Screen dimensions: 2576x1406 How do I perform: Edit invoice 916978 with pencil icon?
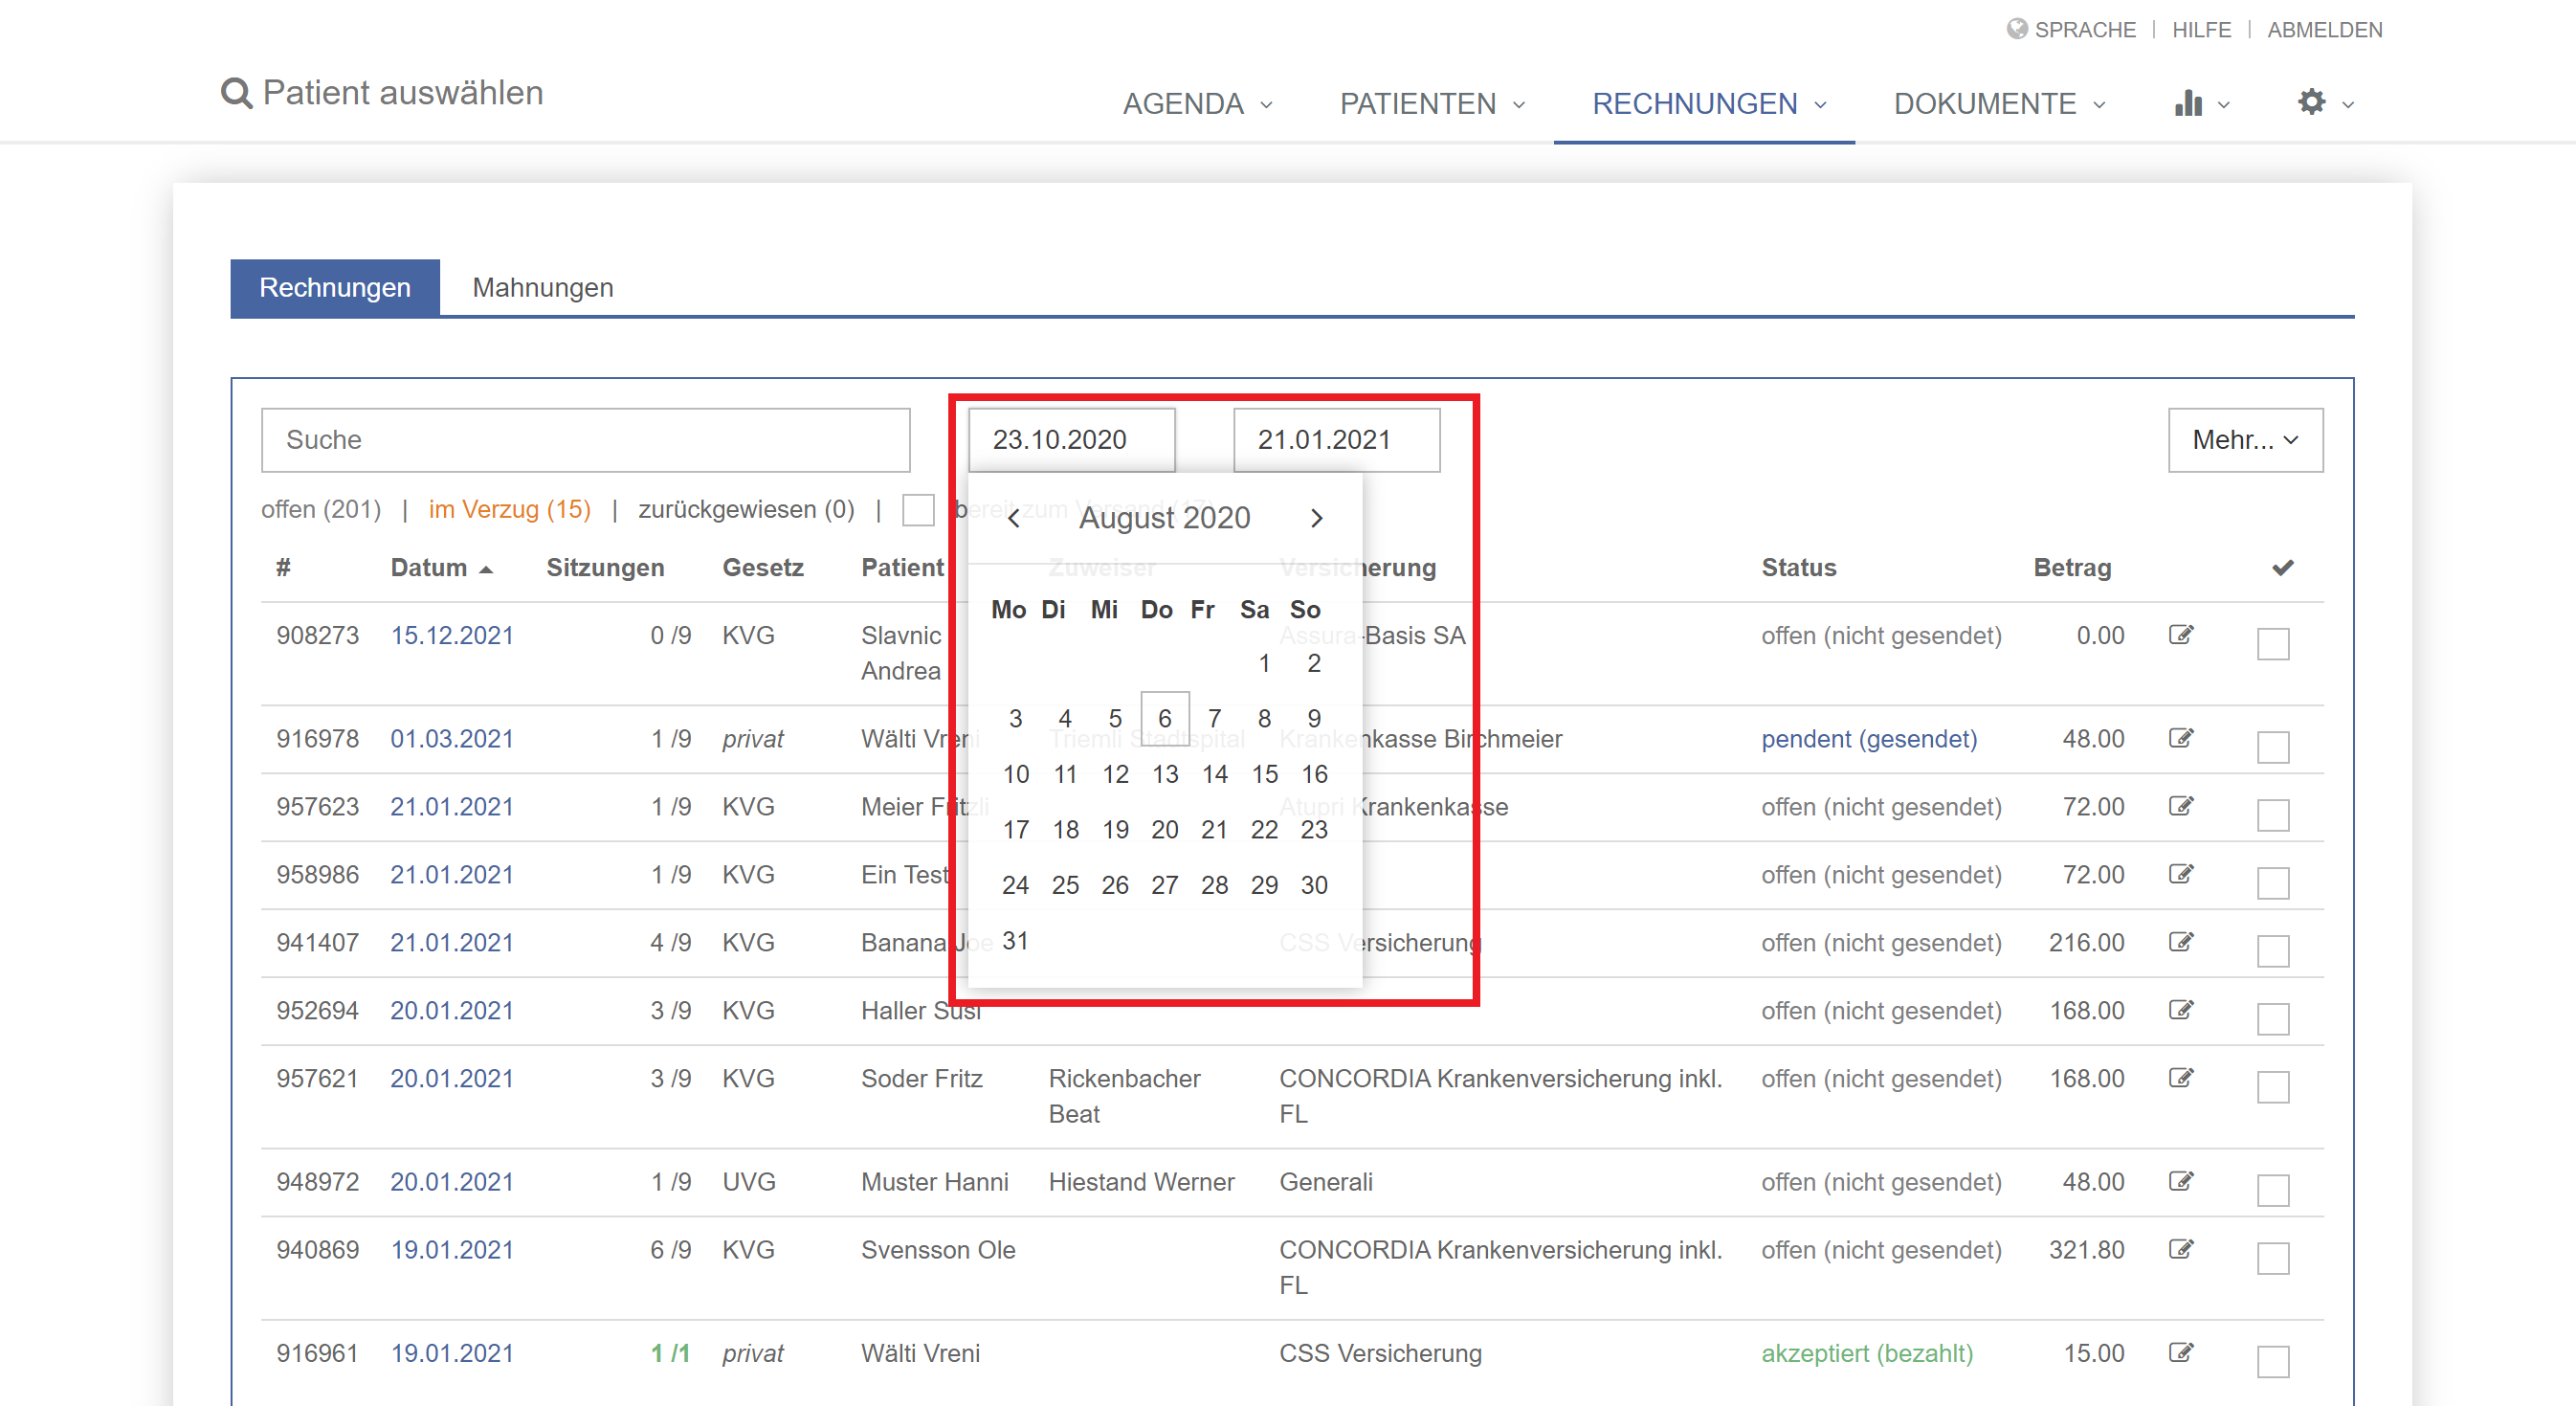2181,738
